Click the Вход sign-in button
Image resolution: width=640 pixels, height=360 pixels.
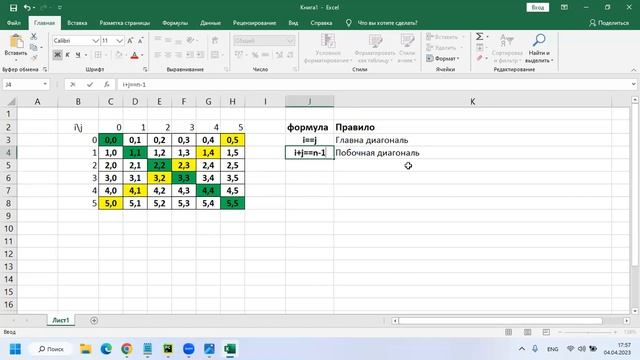pos(538,7)
